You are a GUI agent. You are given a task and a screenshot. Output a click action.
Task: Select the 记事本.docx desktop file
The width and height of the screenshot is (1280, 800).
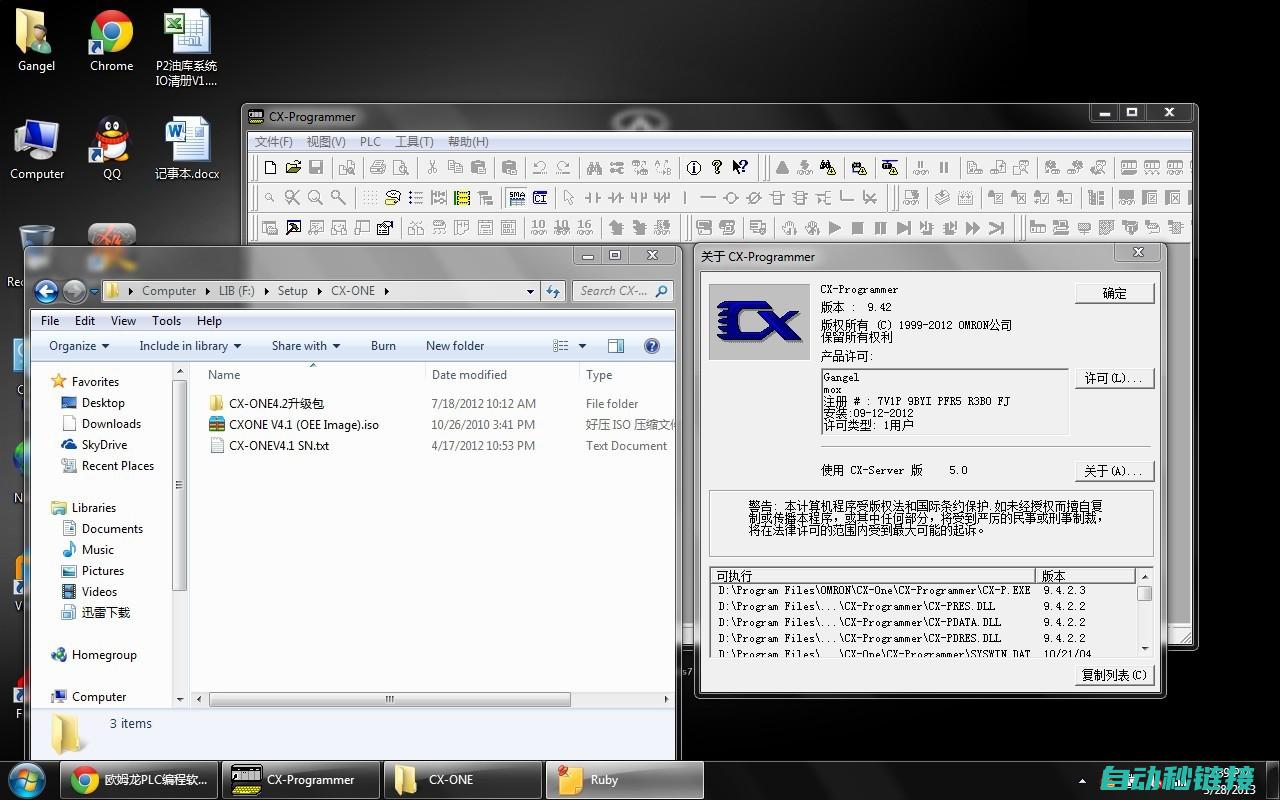187,148
